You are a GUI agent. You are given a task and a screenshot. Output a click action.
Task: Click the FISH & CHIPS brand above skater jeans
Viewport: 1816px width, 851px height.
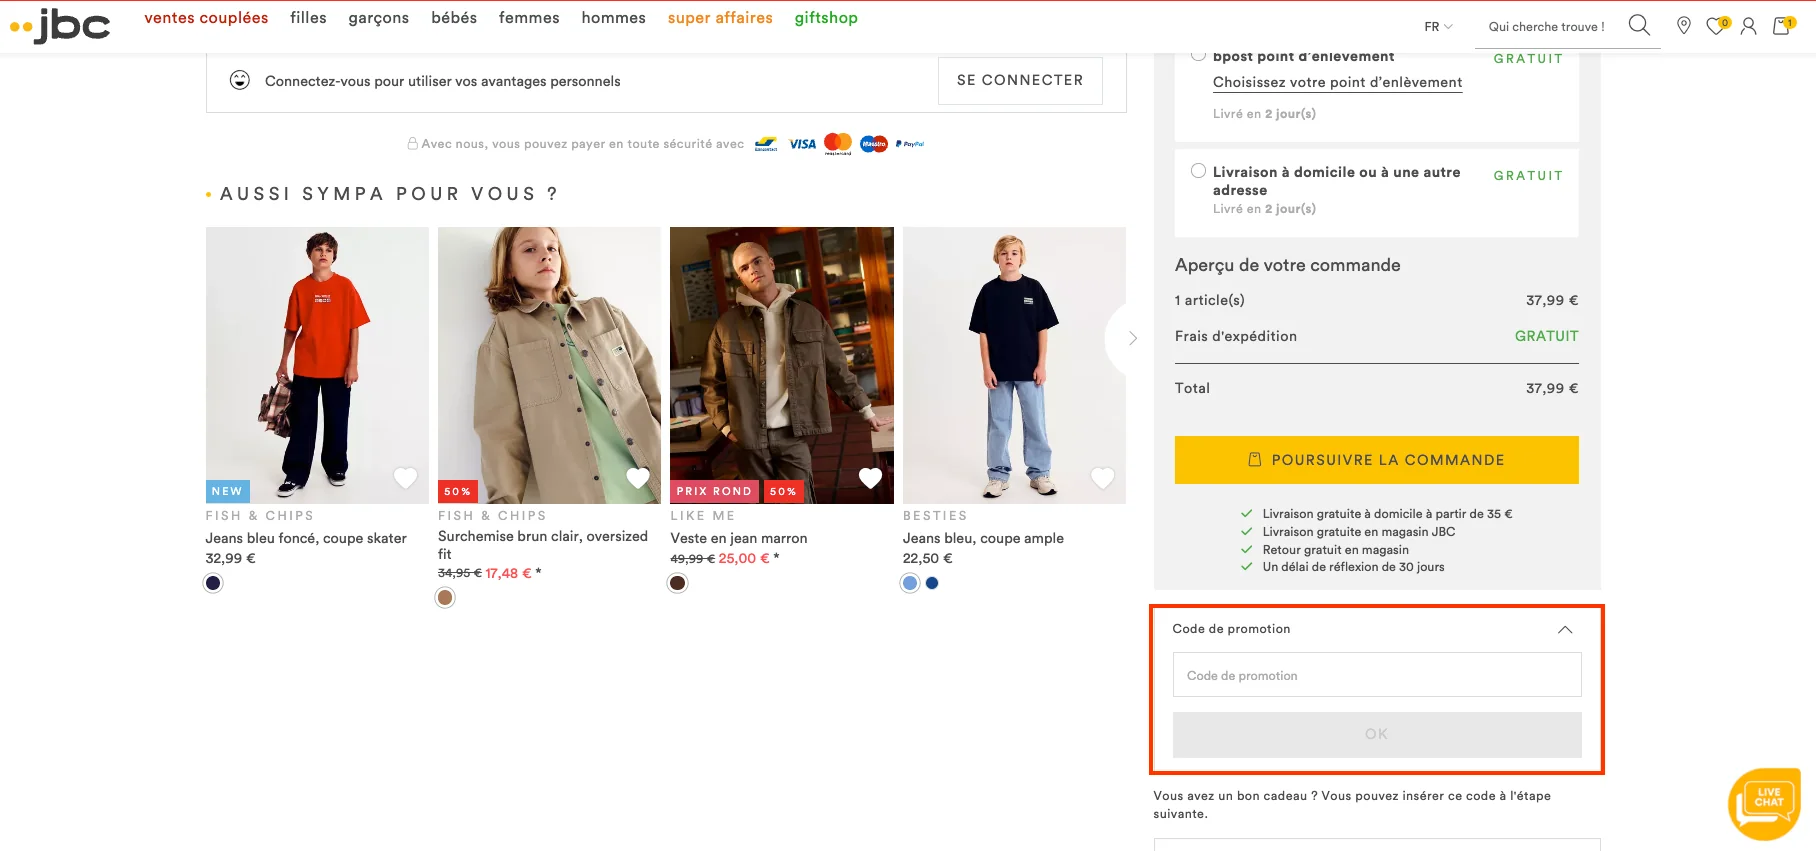(x=260, y=516)
